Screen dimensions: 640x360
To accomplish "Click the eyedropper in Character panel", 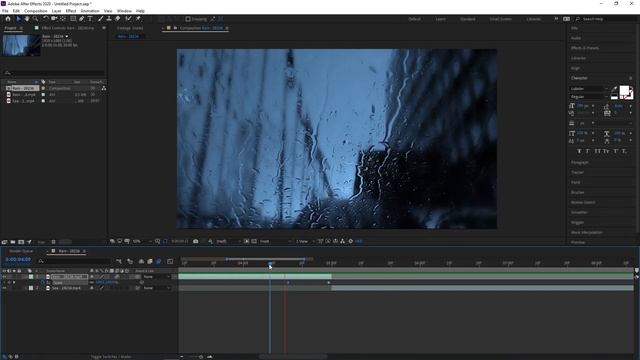I will click(614, 89).
